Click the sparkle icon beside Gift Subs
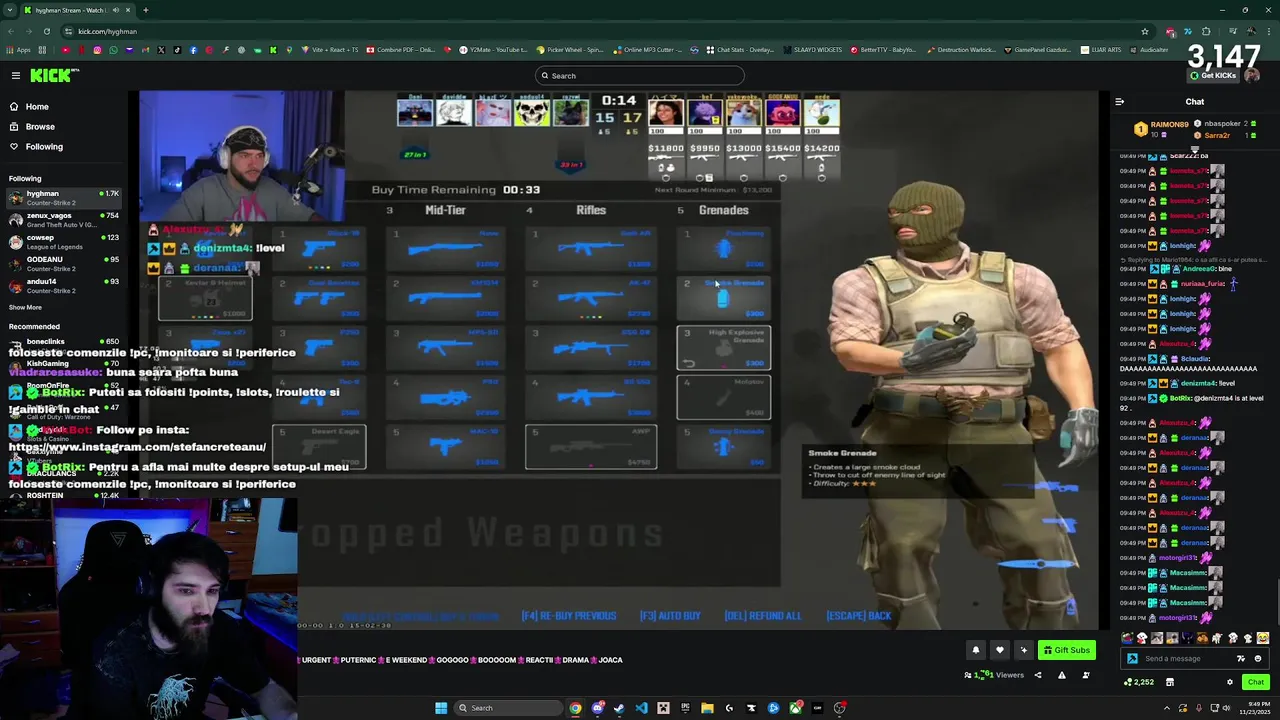The image size is (1280, 720). tap(1023, 650)
